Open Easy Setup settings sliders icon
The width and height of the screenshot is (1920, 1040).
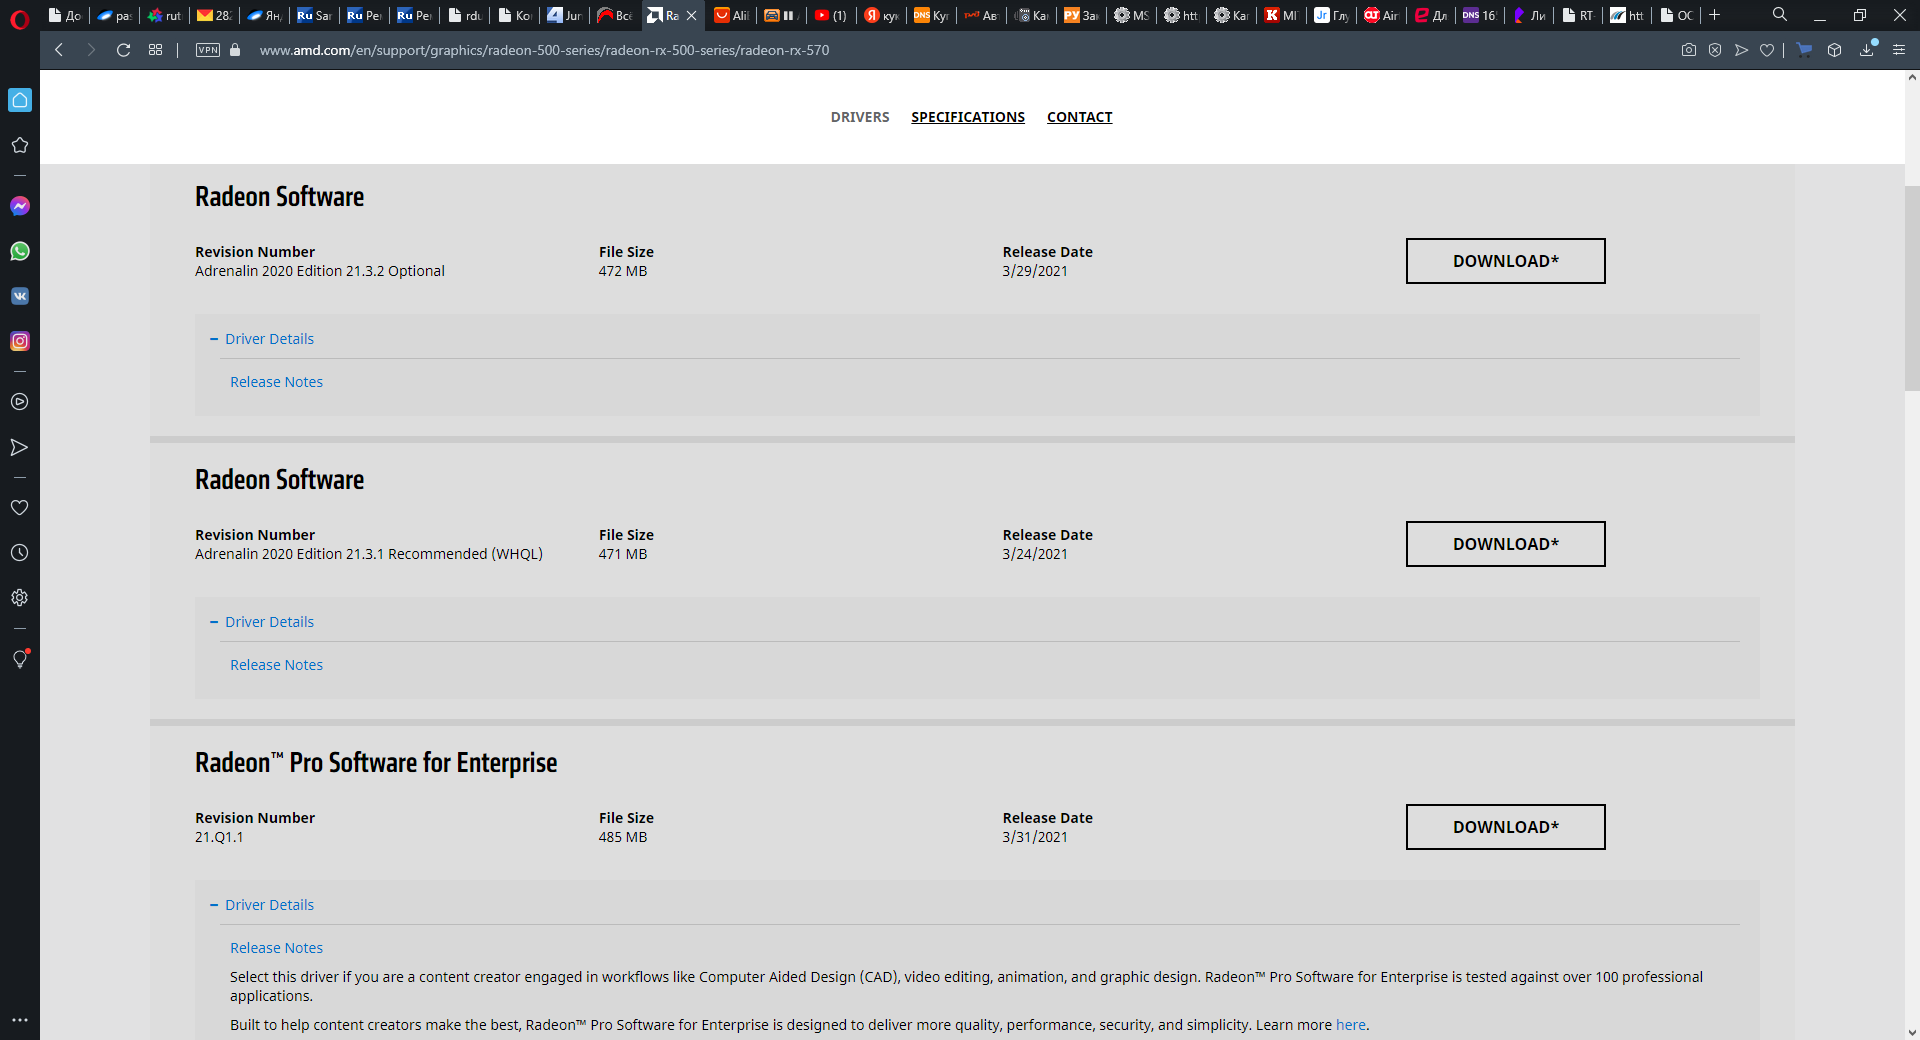coord(1899,50)
